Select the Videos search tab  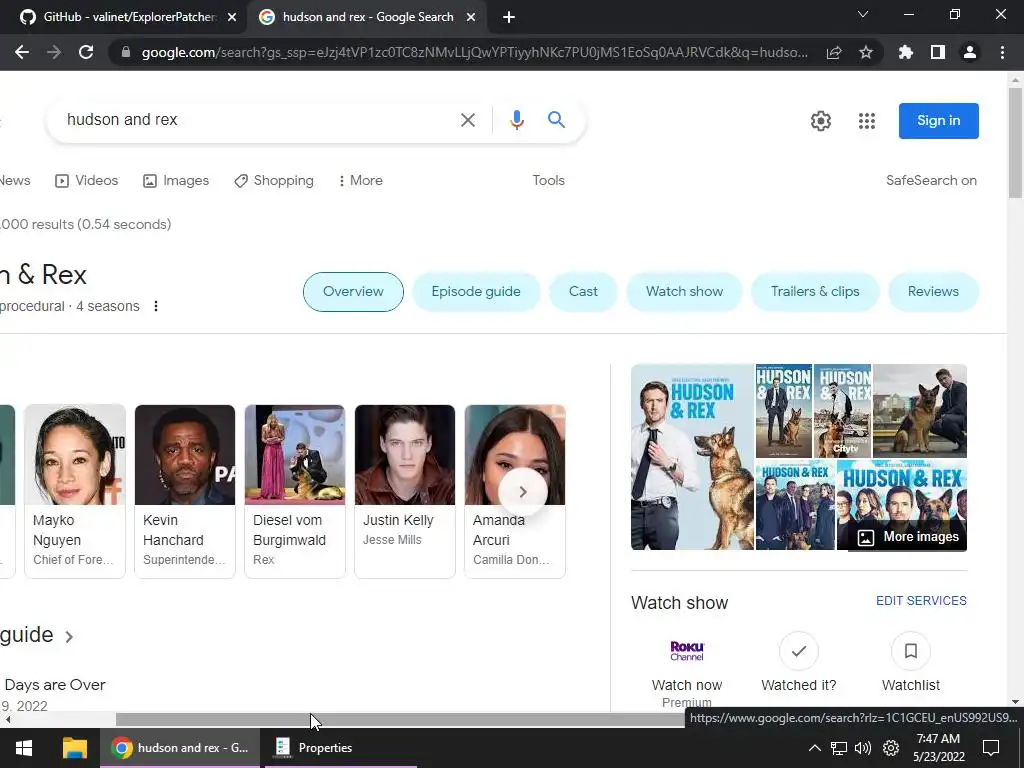click(x=87, y=181)
